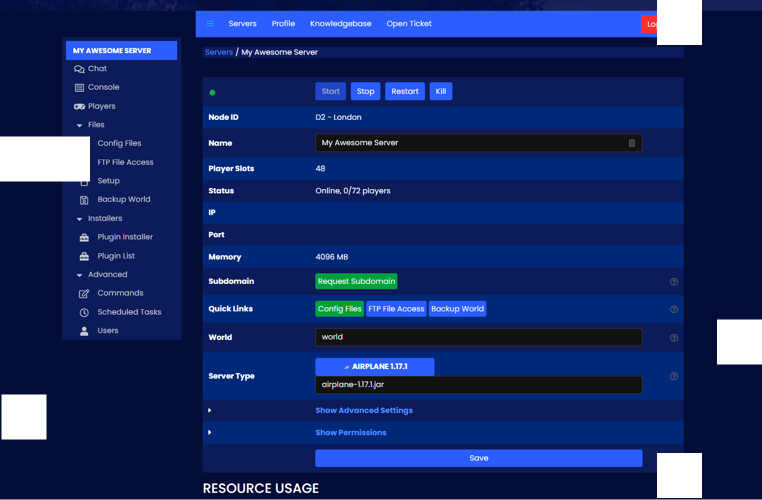Click the Scheduled Tasks clock icon

point(84,312)
